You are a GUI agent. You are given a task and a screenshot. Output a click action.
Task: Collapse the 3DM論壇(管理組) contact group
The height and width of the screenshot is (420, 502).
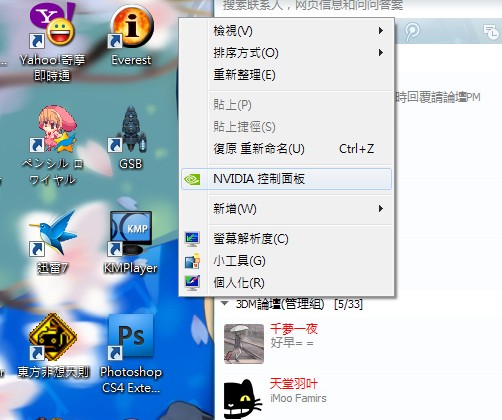[x=224, y=303]
